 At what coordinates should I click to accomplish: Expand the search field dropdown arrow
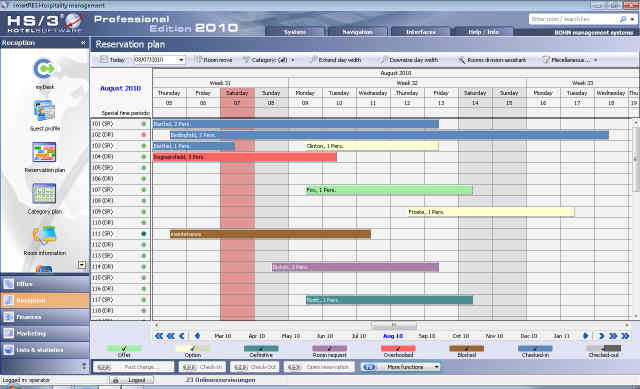tap(632, 19)
